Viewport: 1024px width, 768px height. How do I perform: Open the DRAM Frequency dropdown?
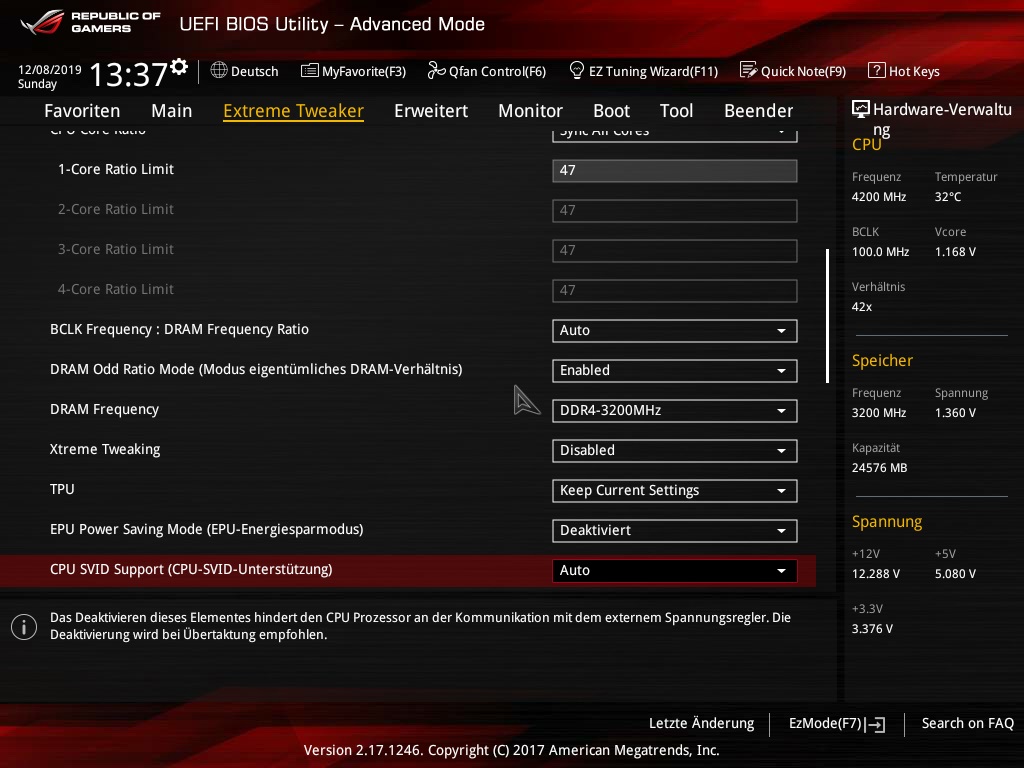click(675, 410)
